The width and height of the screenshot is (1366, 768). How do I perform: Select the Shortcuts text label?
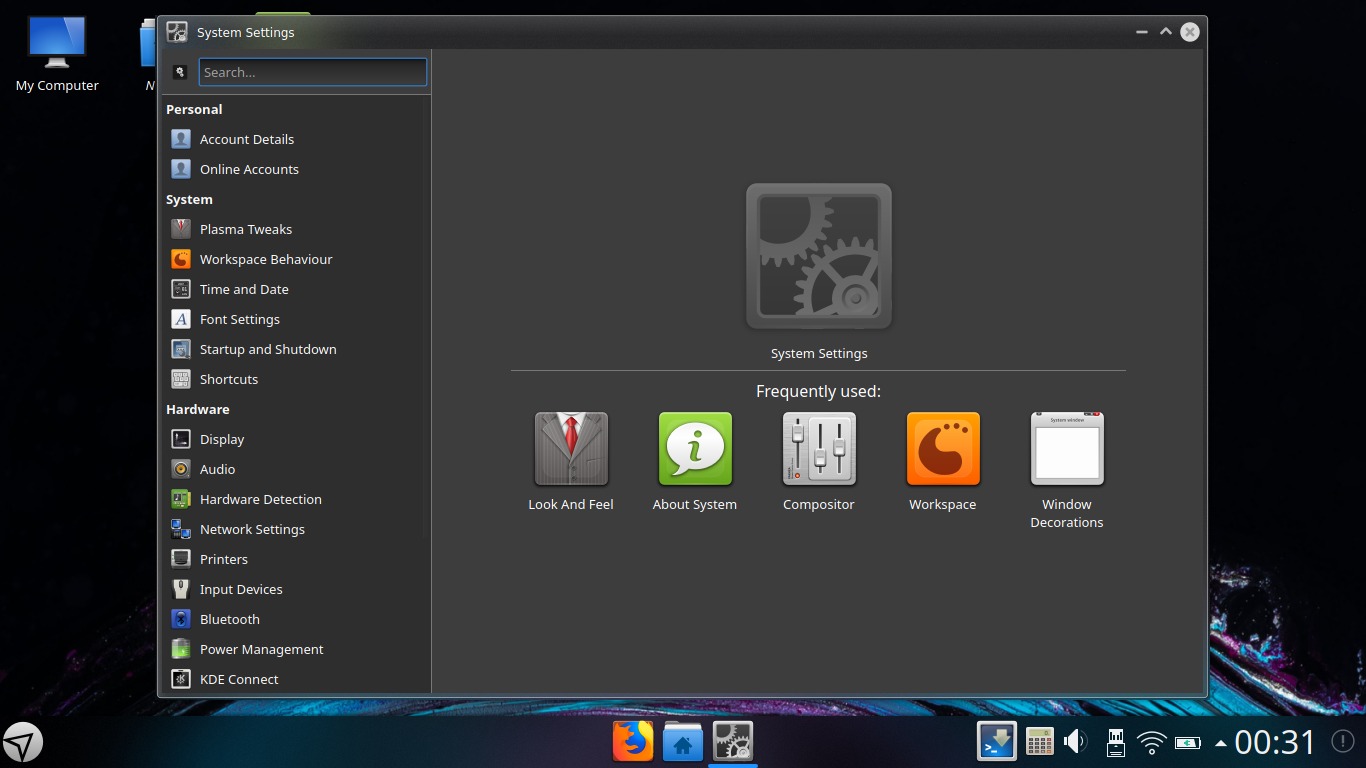(229, 379)
